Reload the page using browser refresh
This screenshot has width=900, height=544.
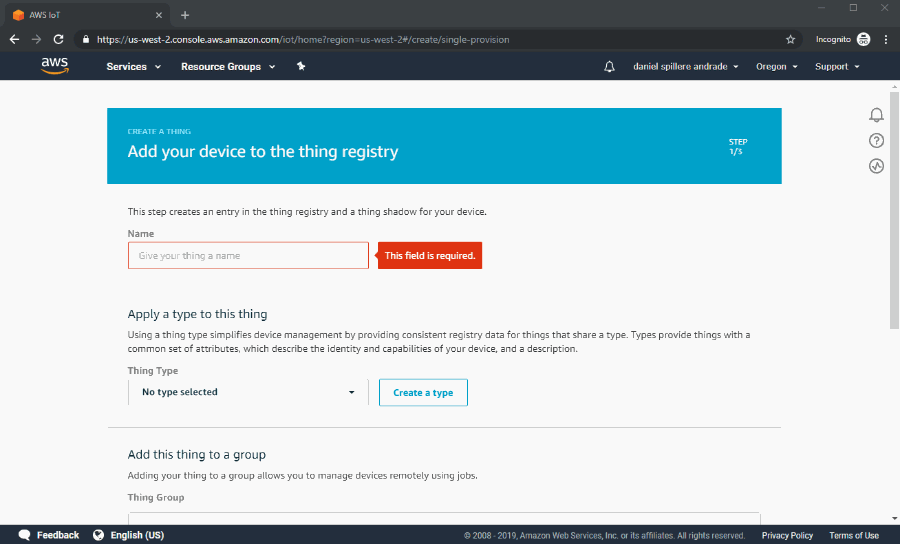[59, 39]
